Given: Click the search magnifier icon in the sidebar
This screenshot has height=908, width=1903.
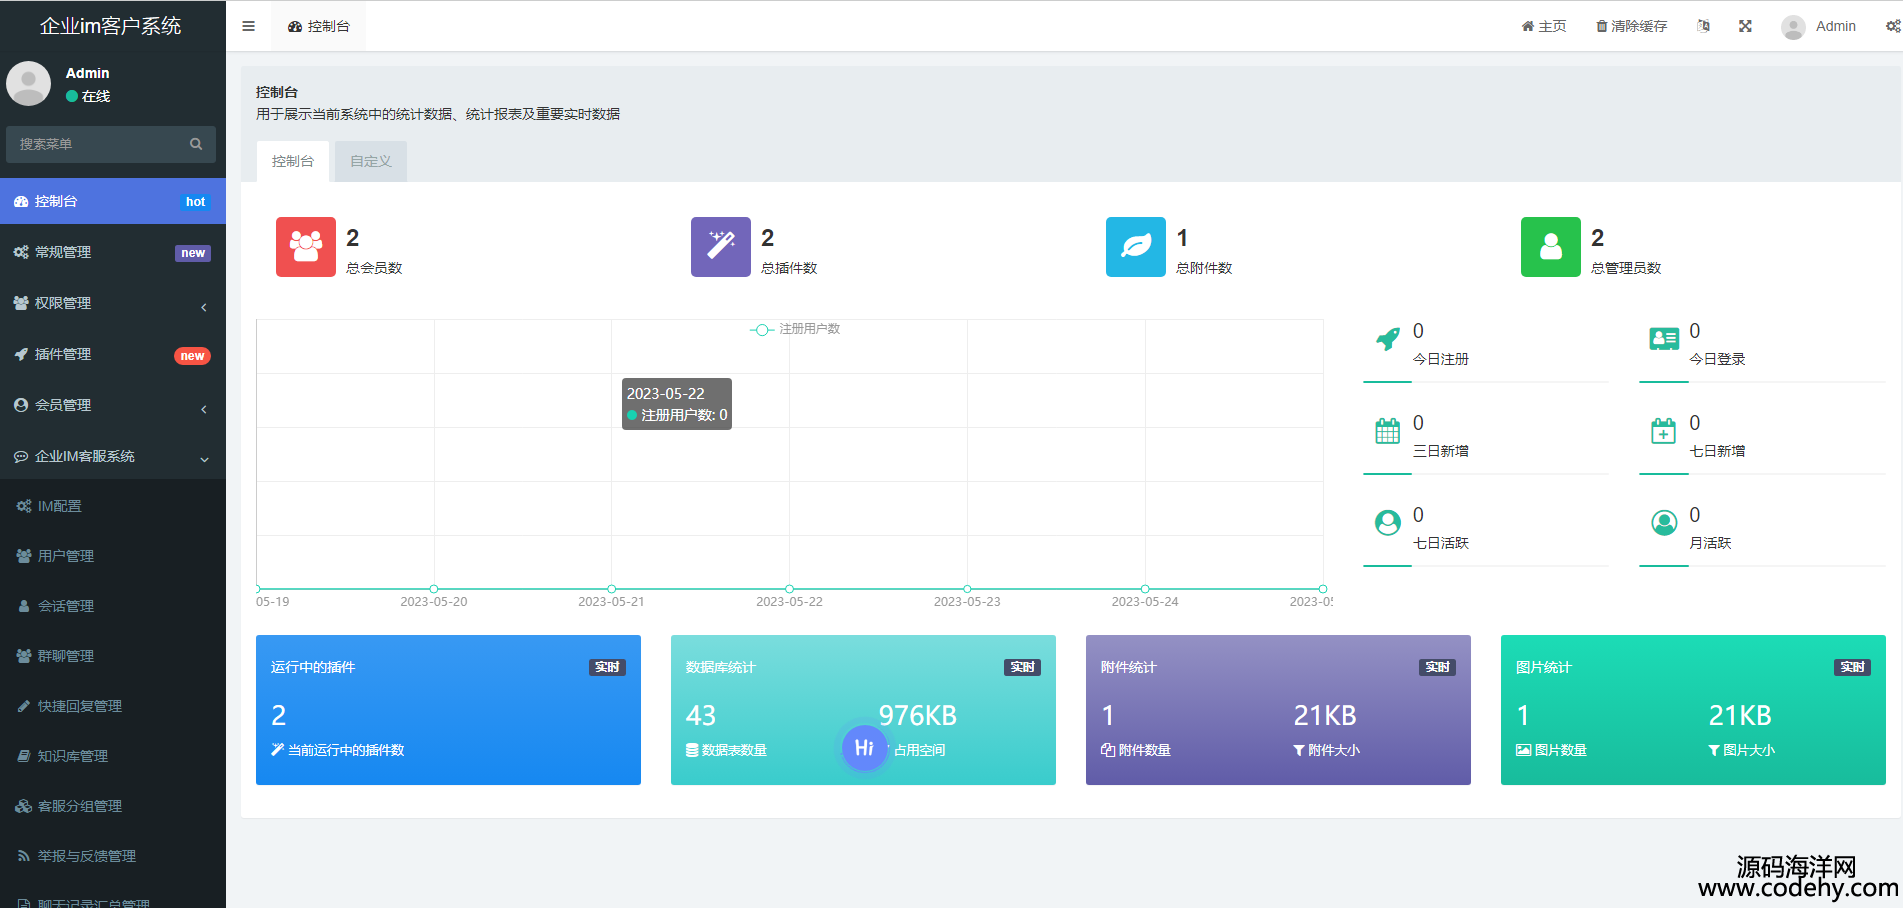Looking at the screenshot, I should (x=196, y=144).
